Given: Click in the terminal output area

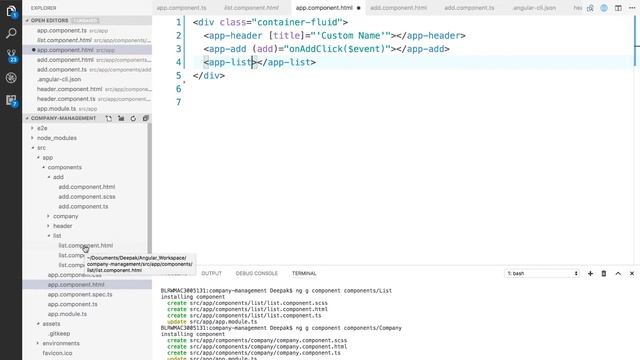Looking at the screenshot, I should pyautogui.click(x=396, y=322).
